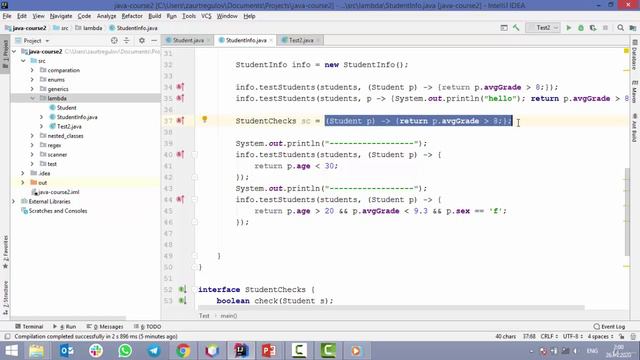This screenshot has width=640, height=360.
Task: Click the 'lambda' breadcrumb in navigation bar
Action: (93, 28)
